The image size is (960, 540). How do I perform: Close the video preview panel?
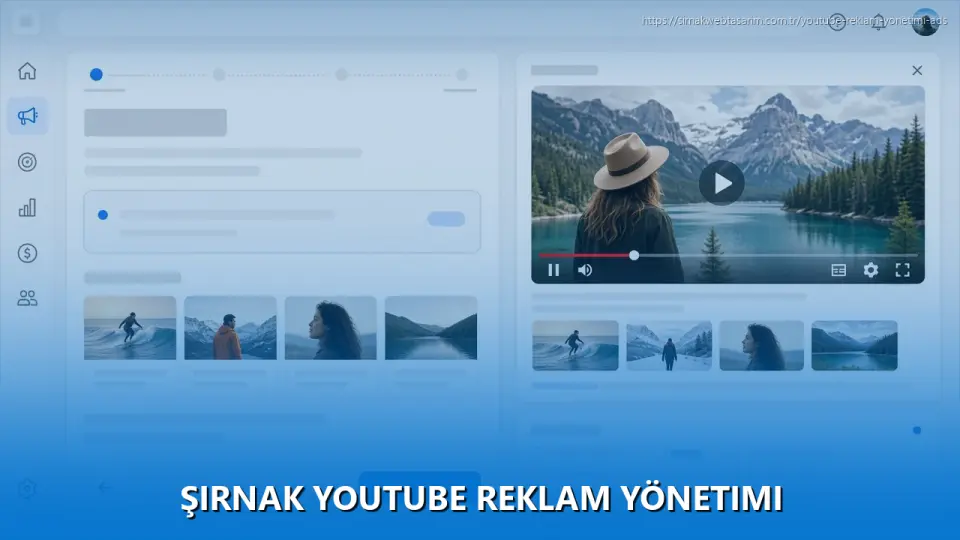(917, 70)
